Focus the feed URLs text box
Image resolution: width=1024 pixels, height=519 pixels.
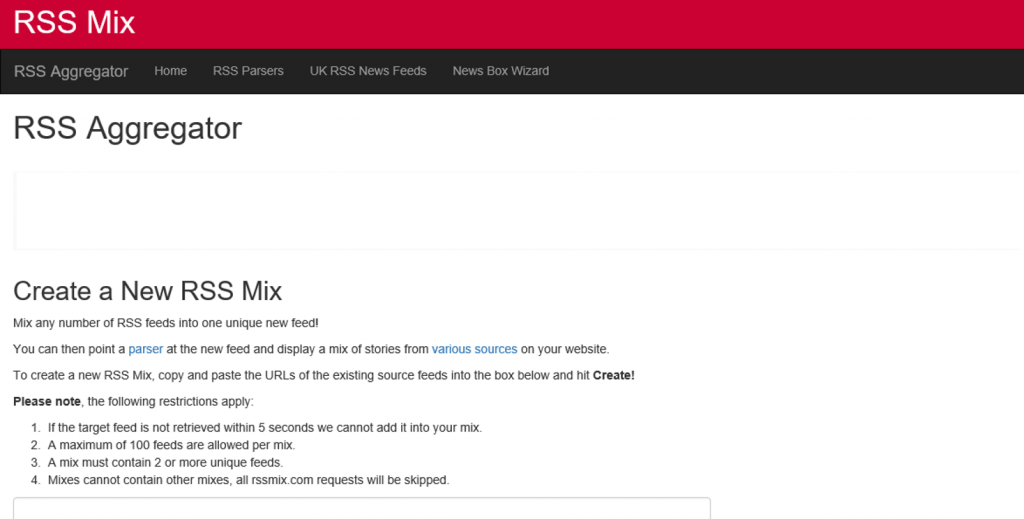361,508
